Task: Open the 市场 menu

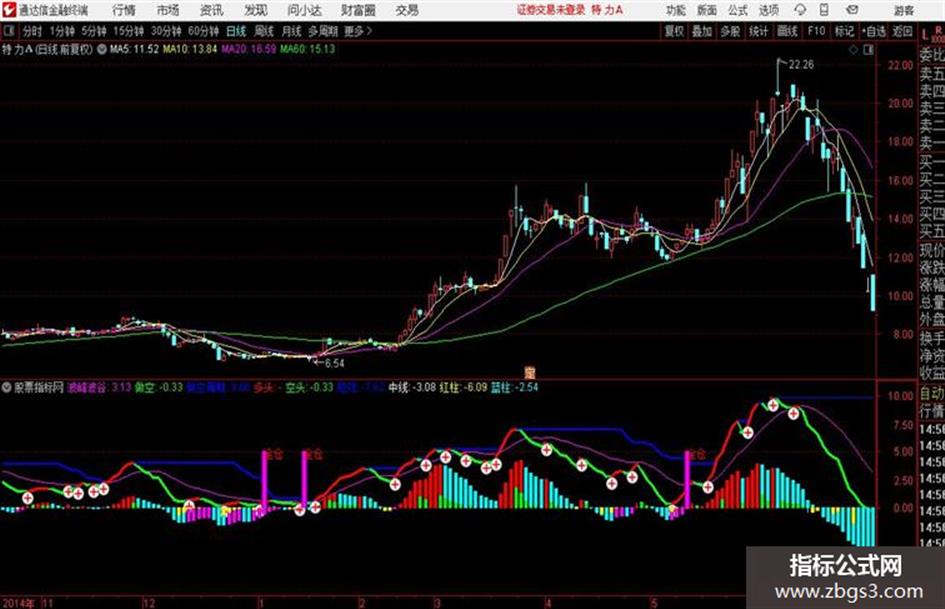Action: 168,10
